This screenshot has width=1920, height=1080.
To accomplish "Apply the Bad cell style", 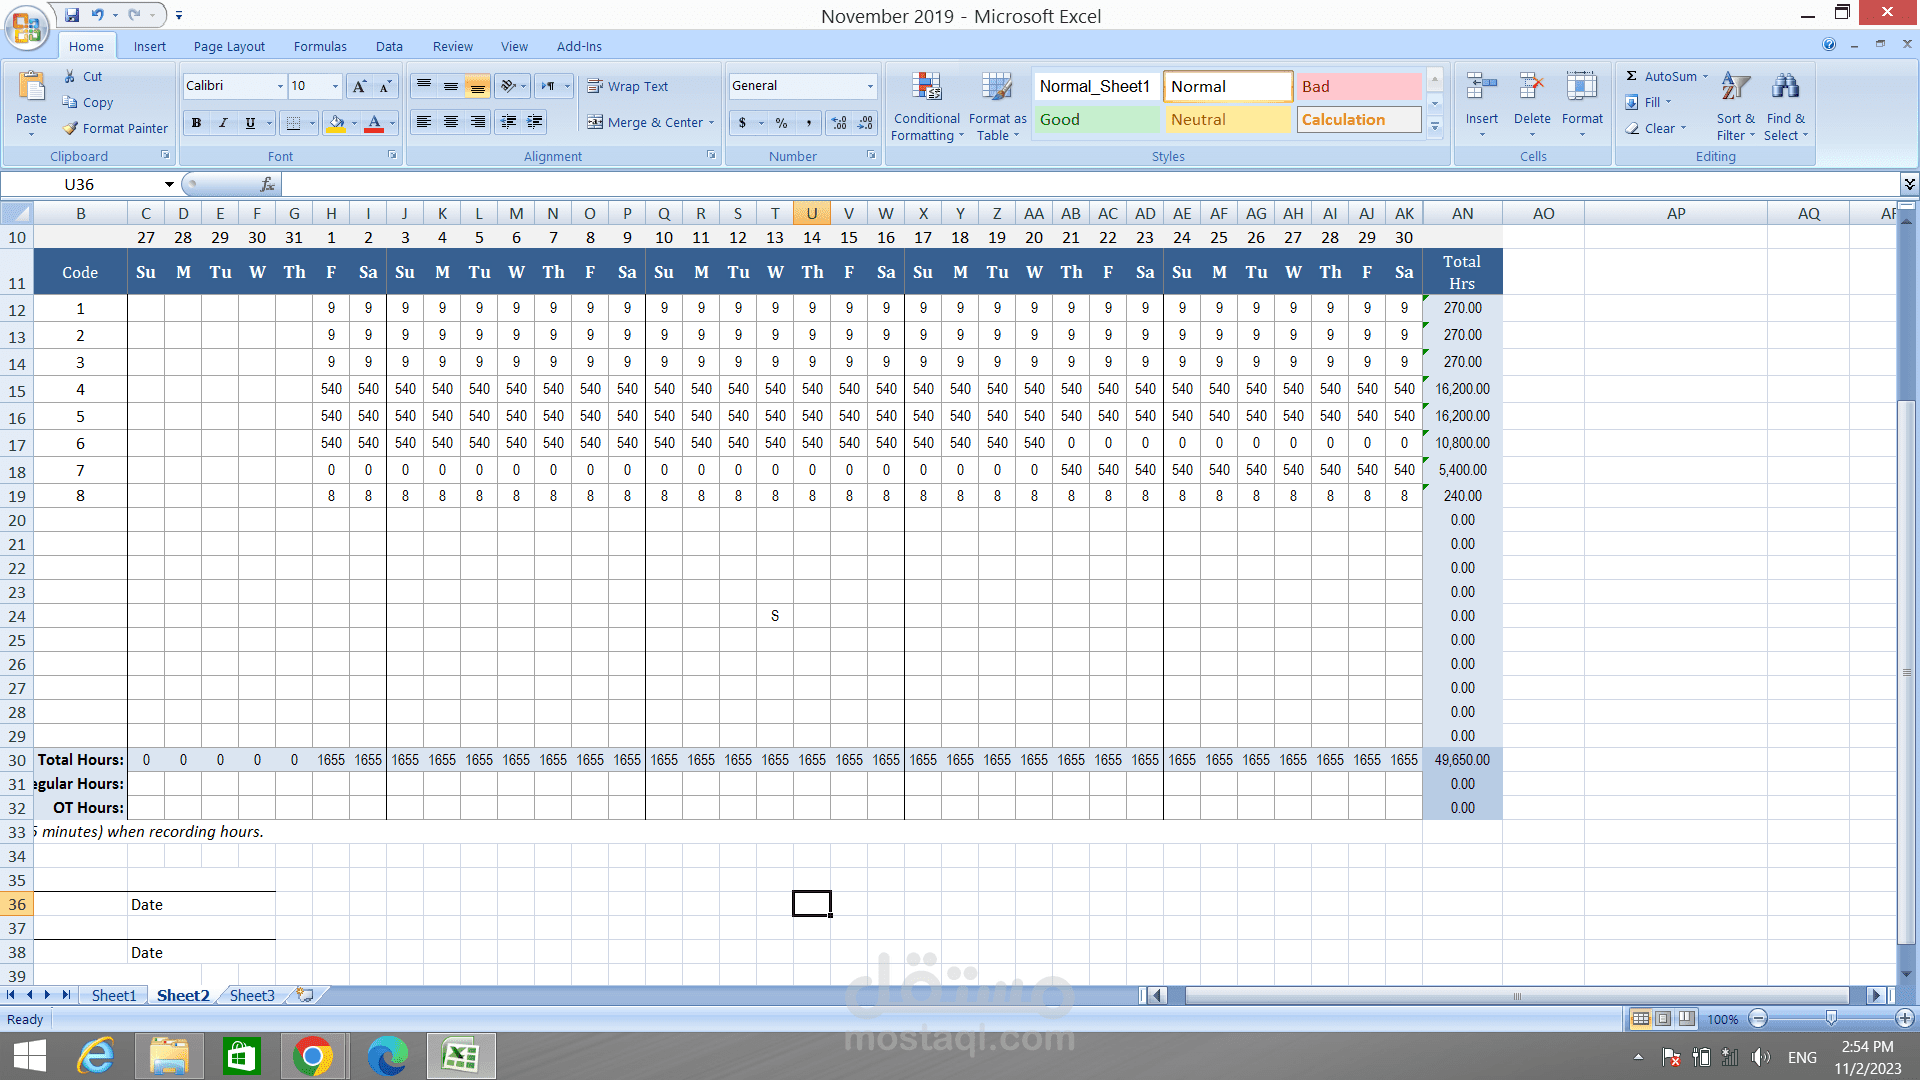I will [1359, 86].
